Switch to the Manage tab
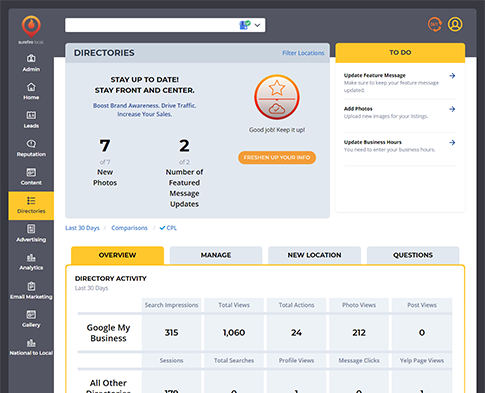Viewport: 485px width, 393px height. point(216,255)
